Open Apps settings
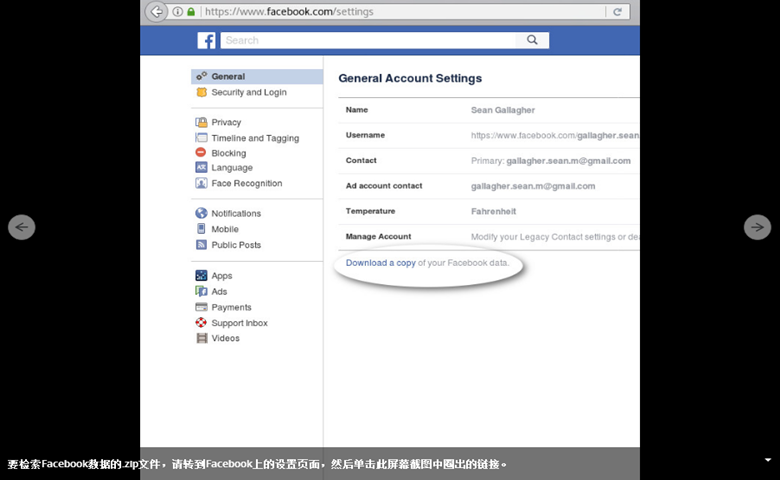 click(221, 276)
